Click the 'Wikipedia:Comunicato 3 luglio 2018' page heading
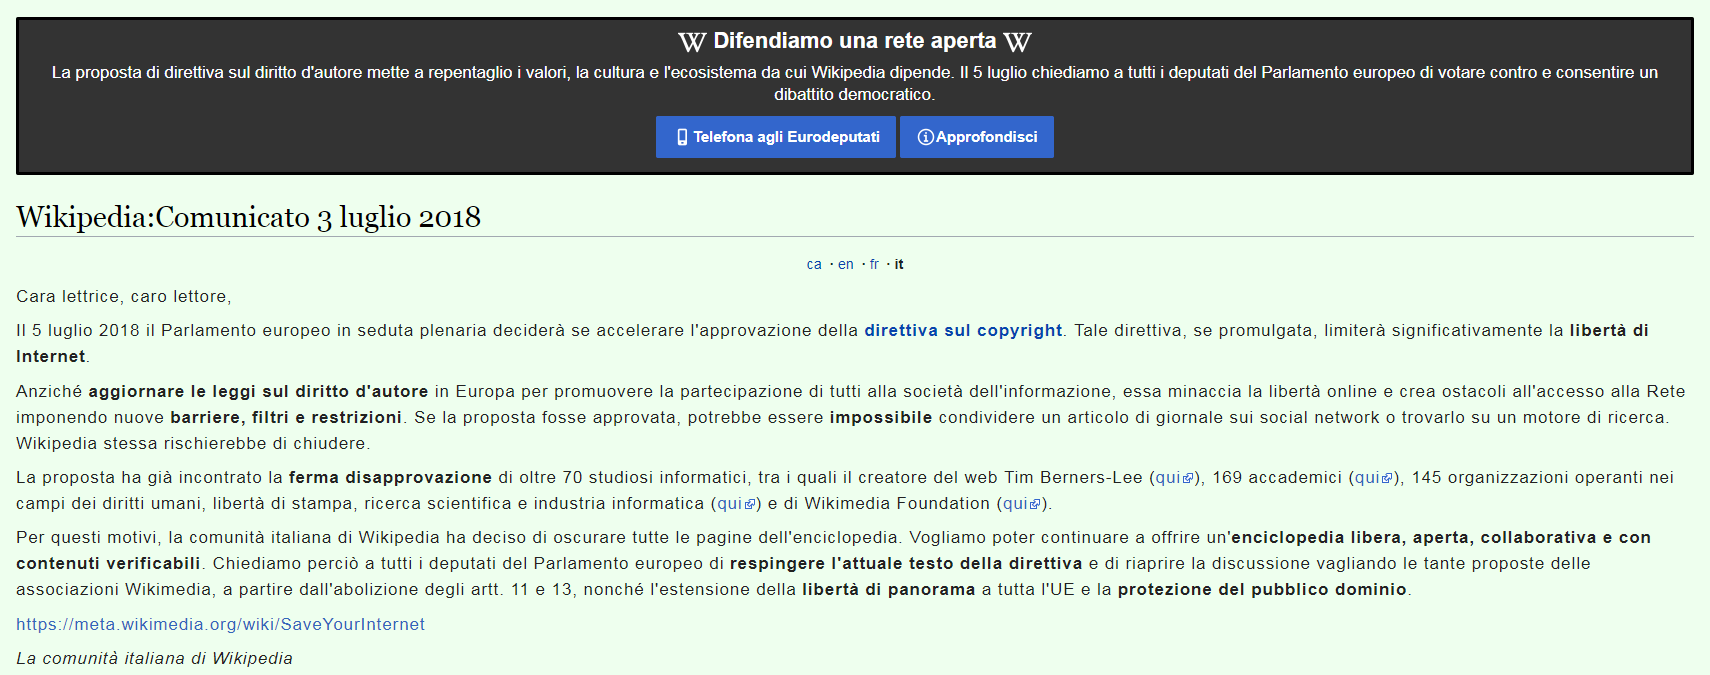This screenshot has height=675, width=1710. click(248, 217)
